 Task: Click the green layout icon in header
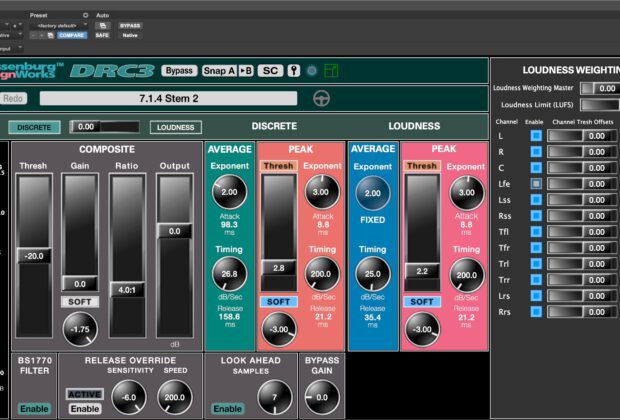[x=331, y=71]
